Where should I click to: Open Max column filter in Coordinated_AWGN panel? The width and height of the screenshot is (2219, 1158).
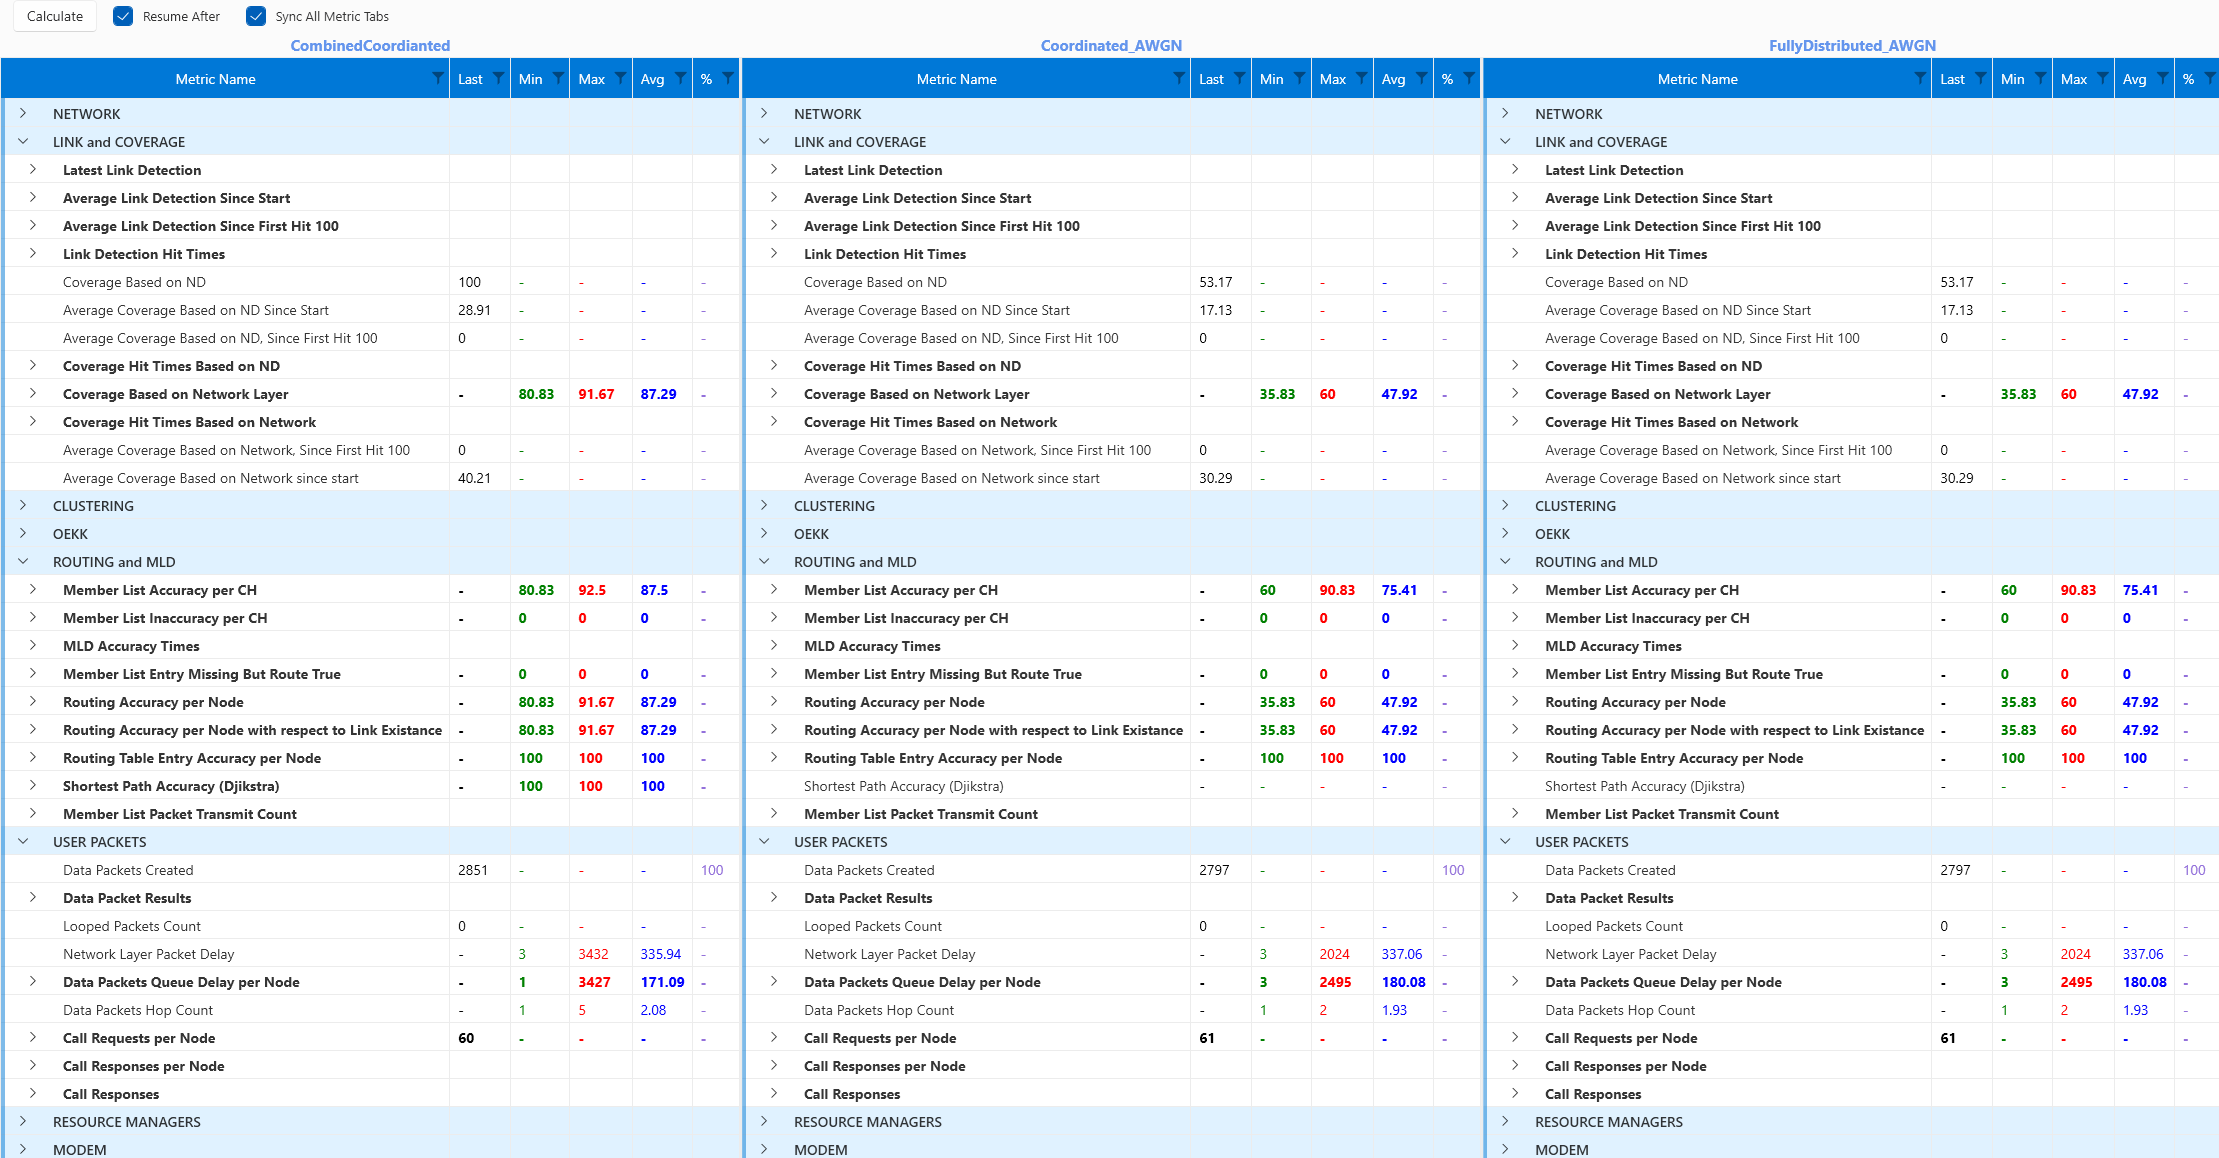pyautogui.click(x=1362, y=78)
